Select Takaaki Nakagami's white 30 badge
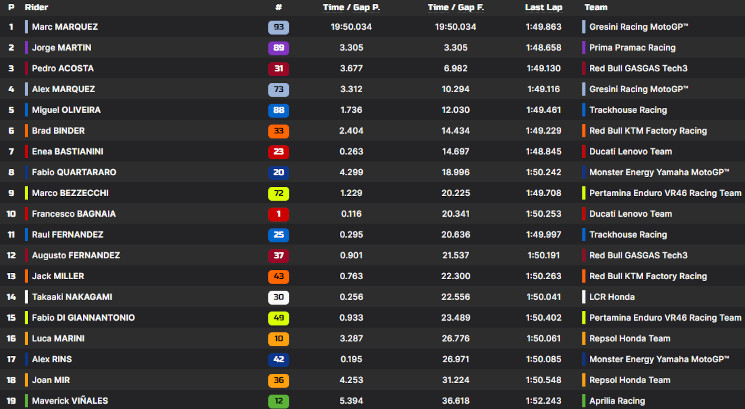The height and width of the screenshot is (409, 745). (278, 297)
